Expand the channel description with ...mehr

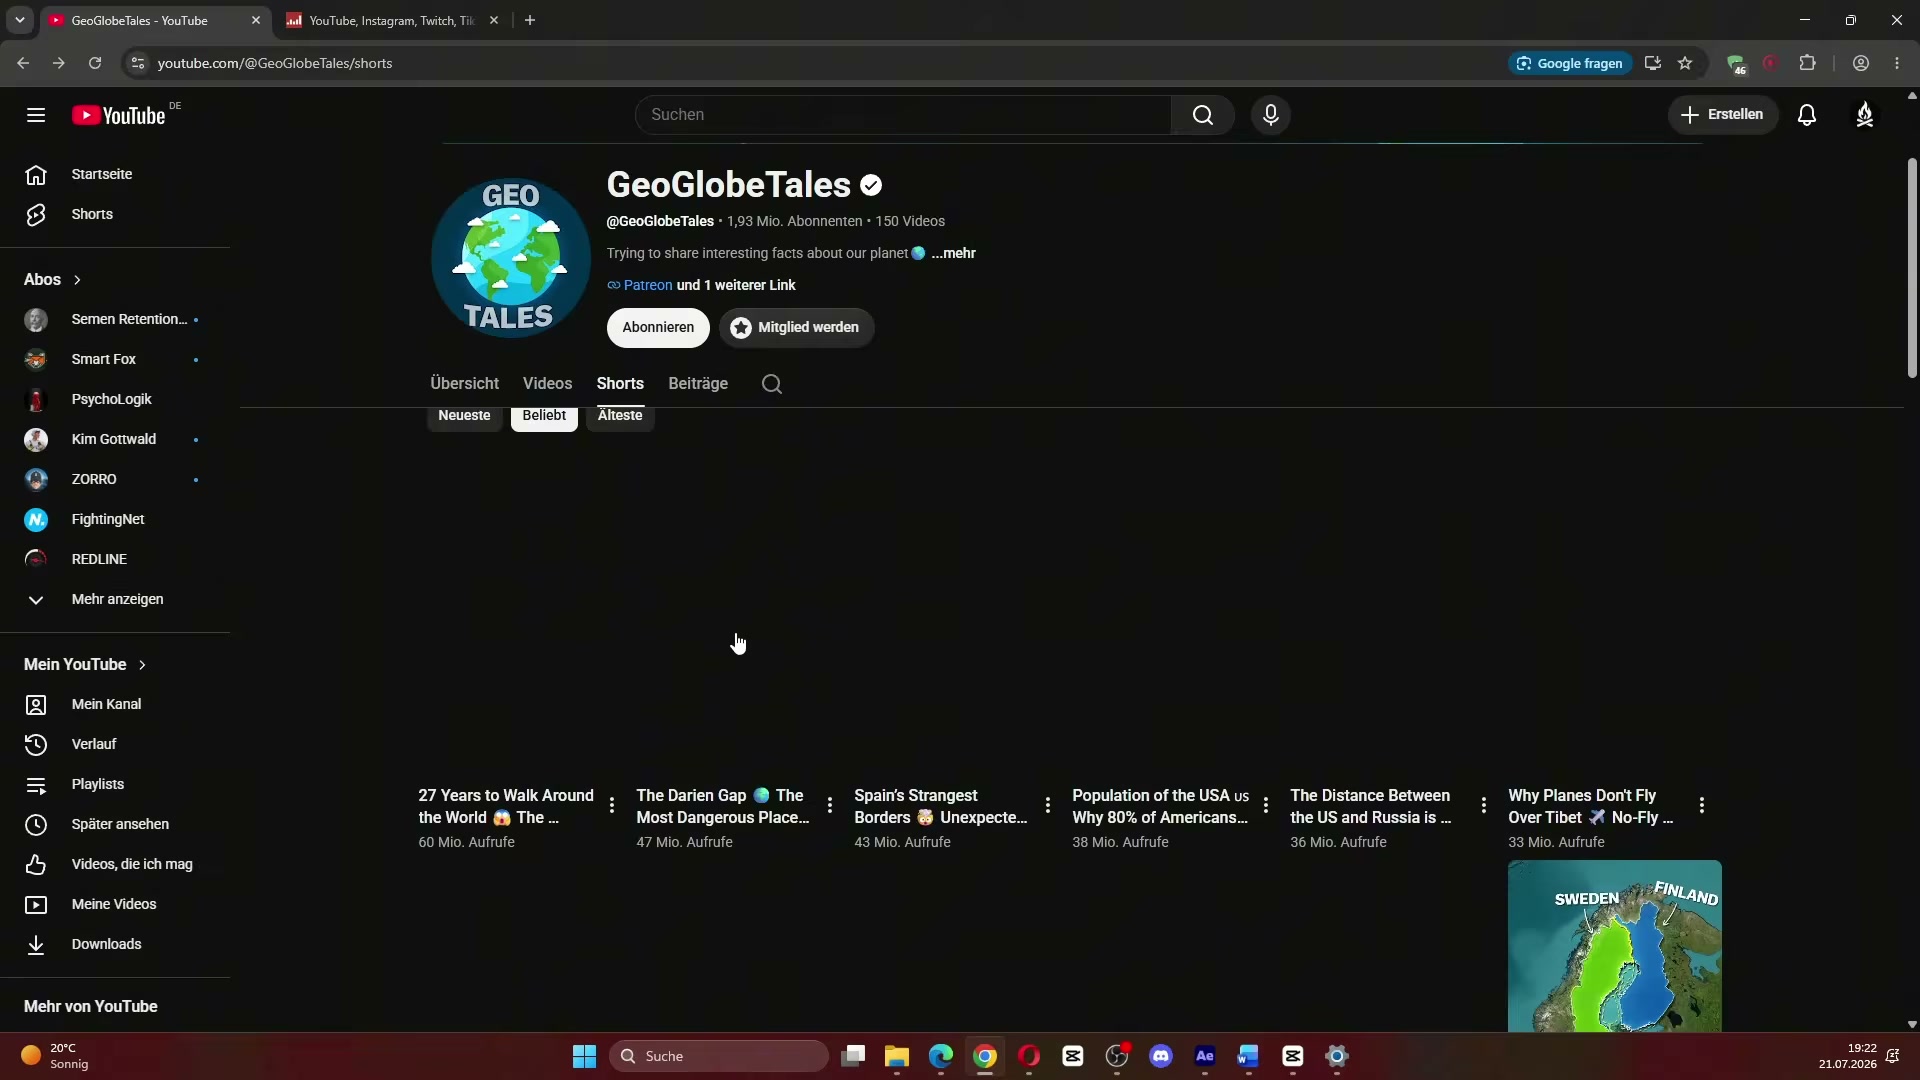(x=953, y=254)
